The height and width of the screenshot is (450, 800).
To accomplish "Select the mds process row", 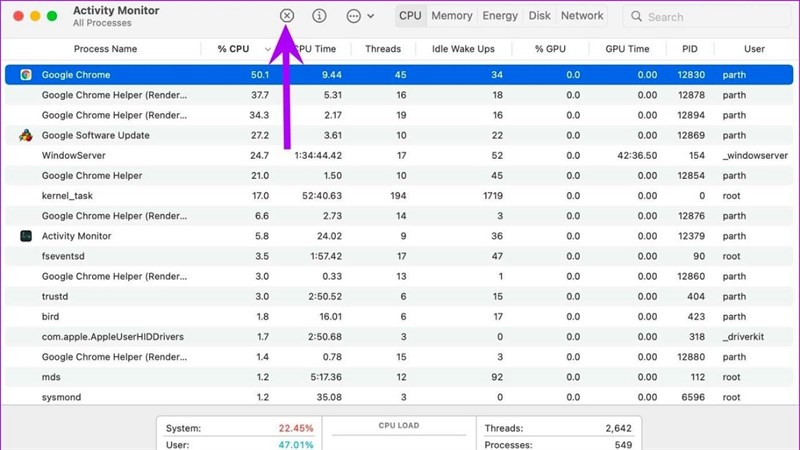I will click(399, 377).
